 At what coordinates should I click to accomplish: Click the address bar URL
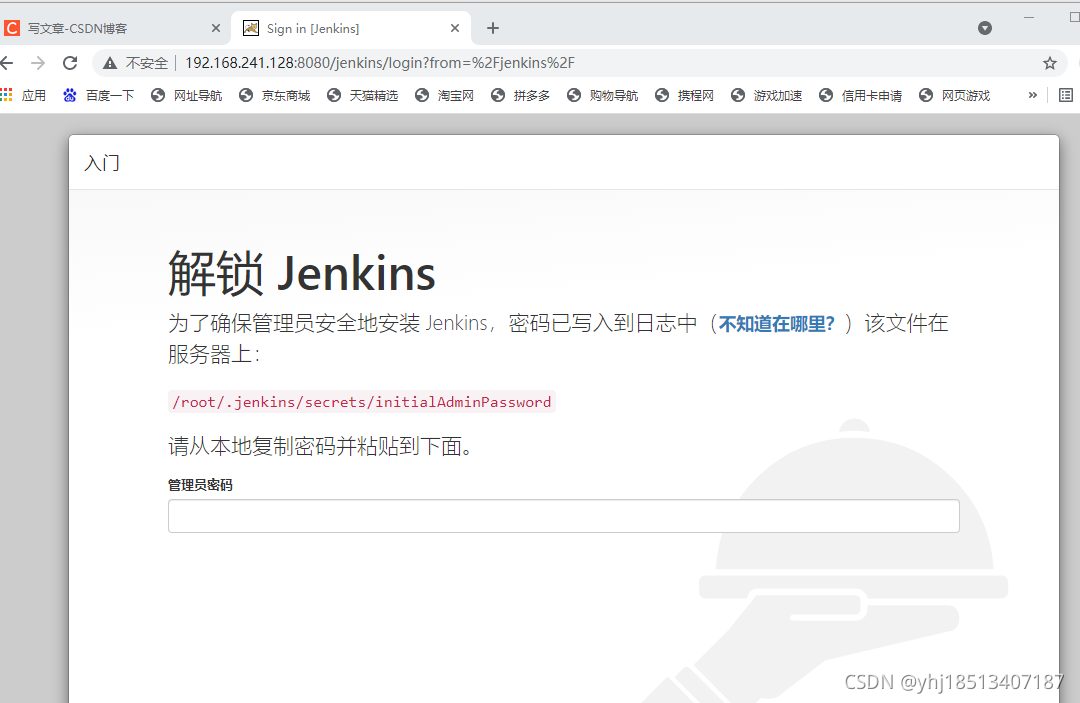380,63
